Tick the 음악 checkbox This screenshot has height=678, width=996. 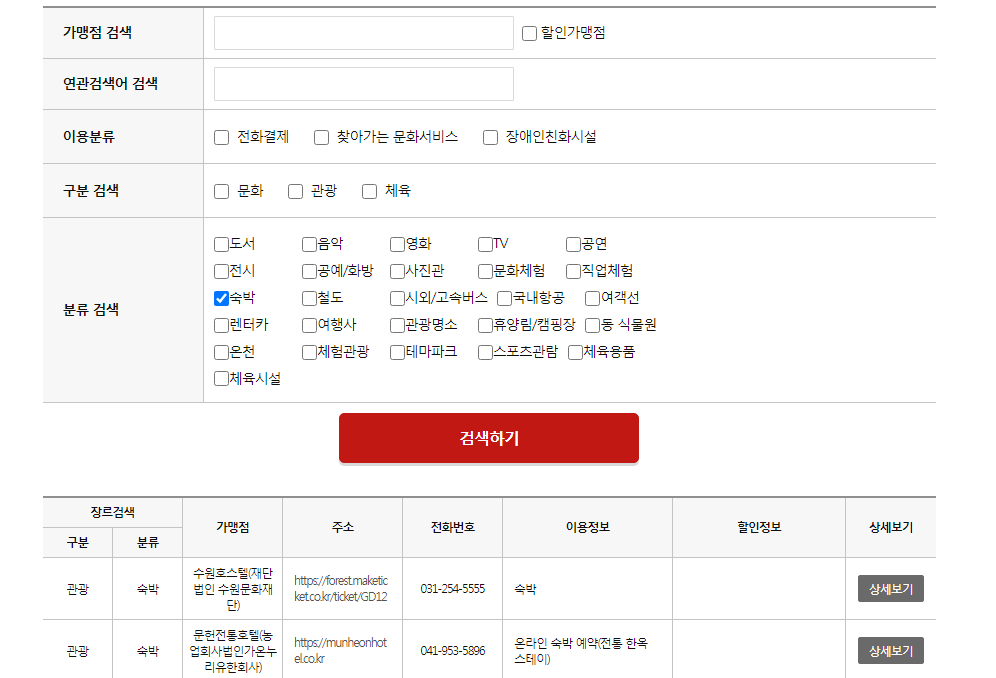tap(309, 245)
